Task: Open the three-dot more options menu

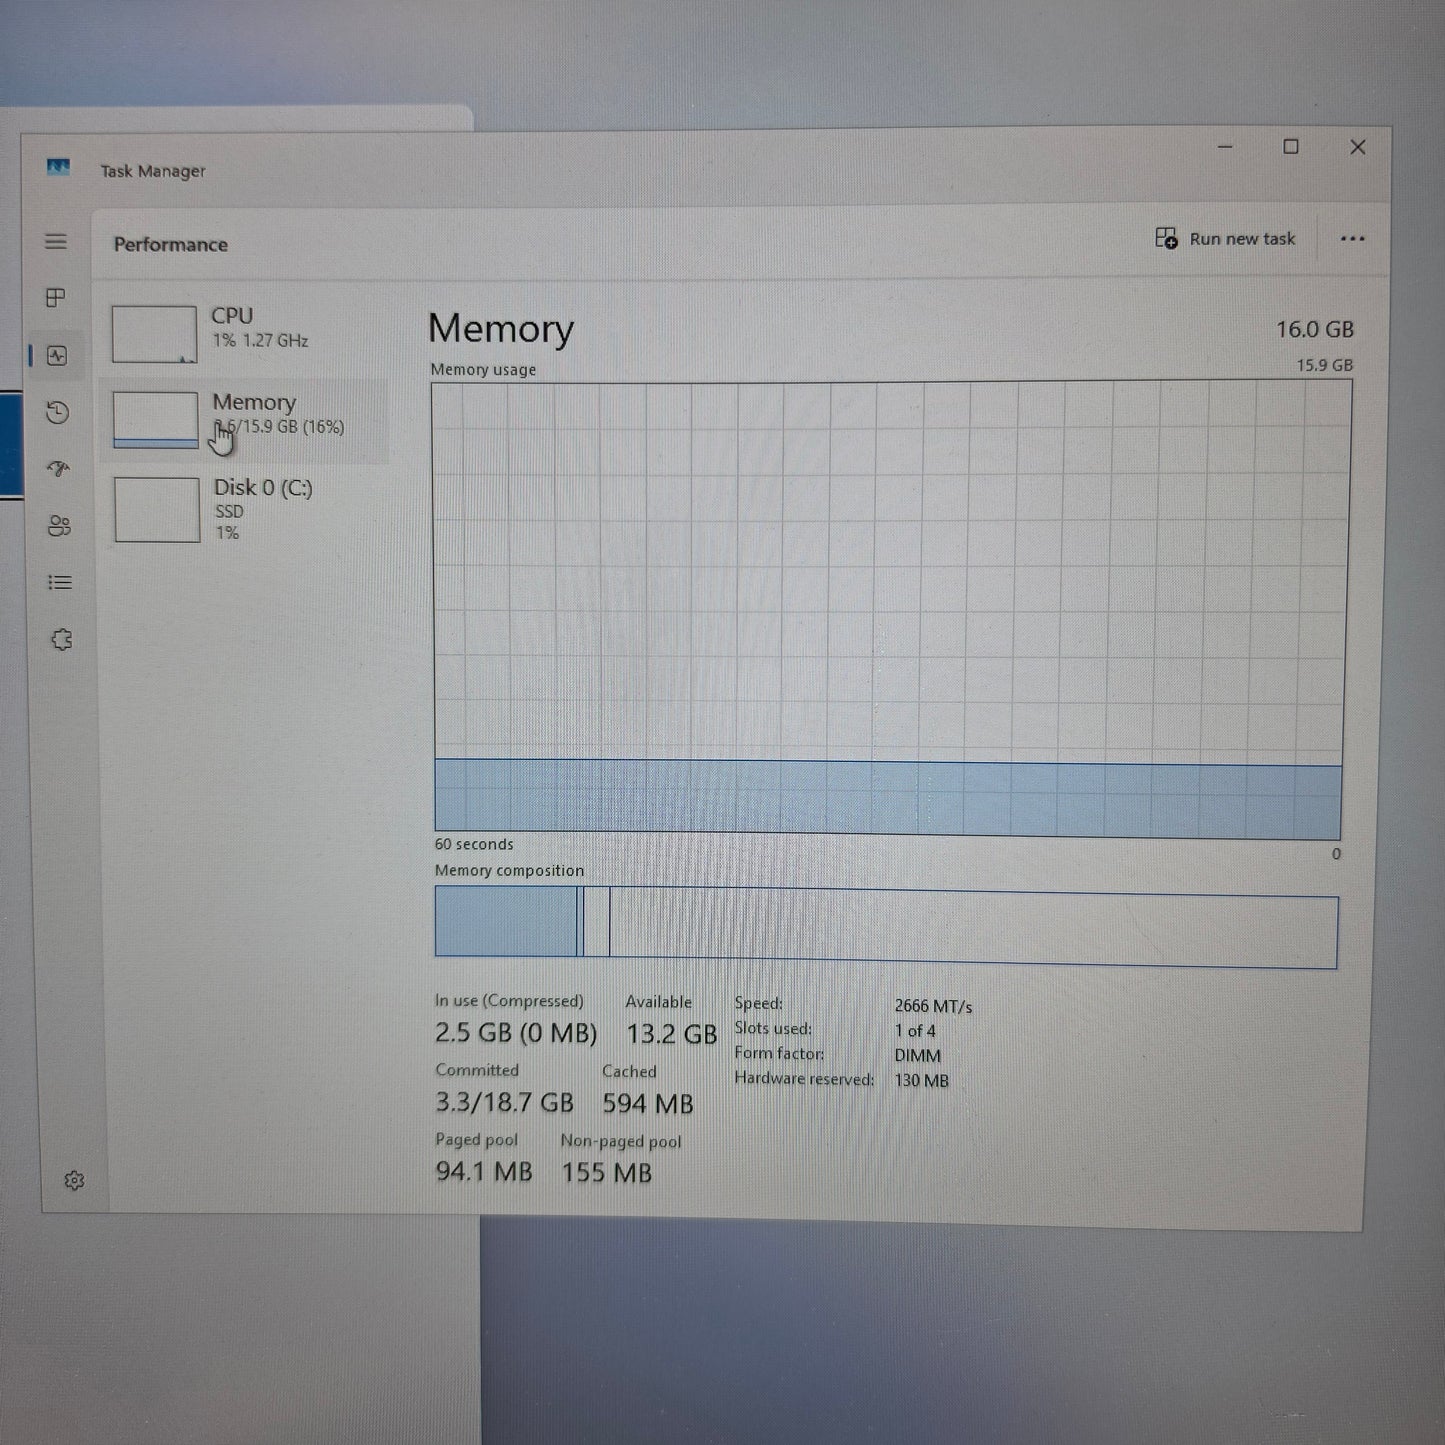Action: tap(1352, 238)
